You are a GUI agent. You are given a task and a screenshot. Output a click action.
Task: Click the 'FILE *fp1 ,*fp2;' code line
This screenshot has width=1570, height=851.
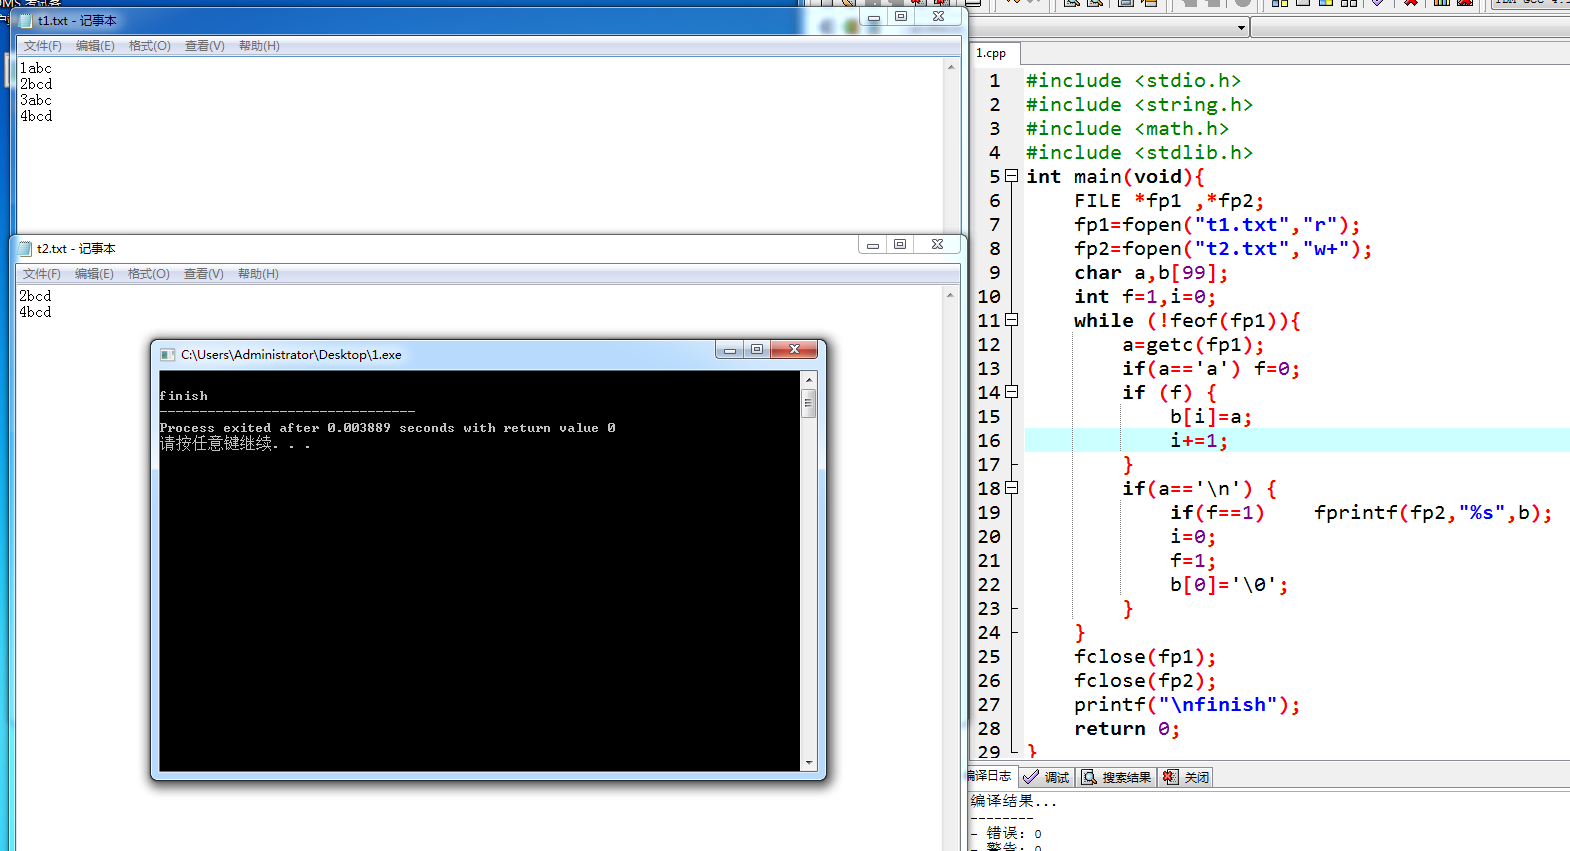pyautogui.click(x=1170, y=200)
